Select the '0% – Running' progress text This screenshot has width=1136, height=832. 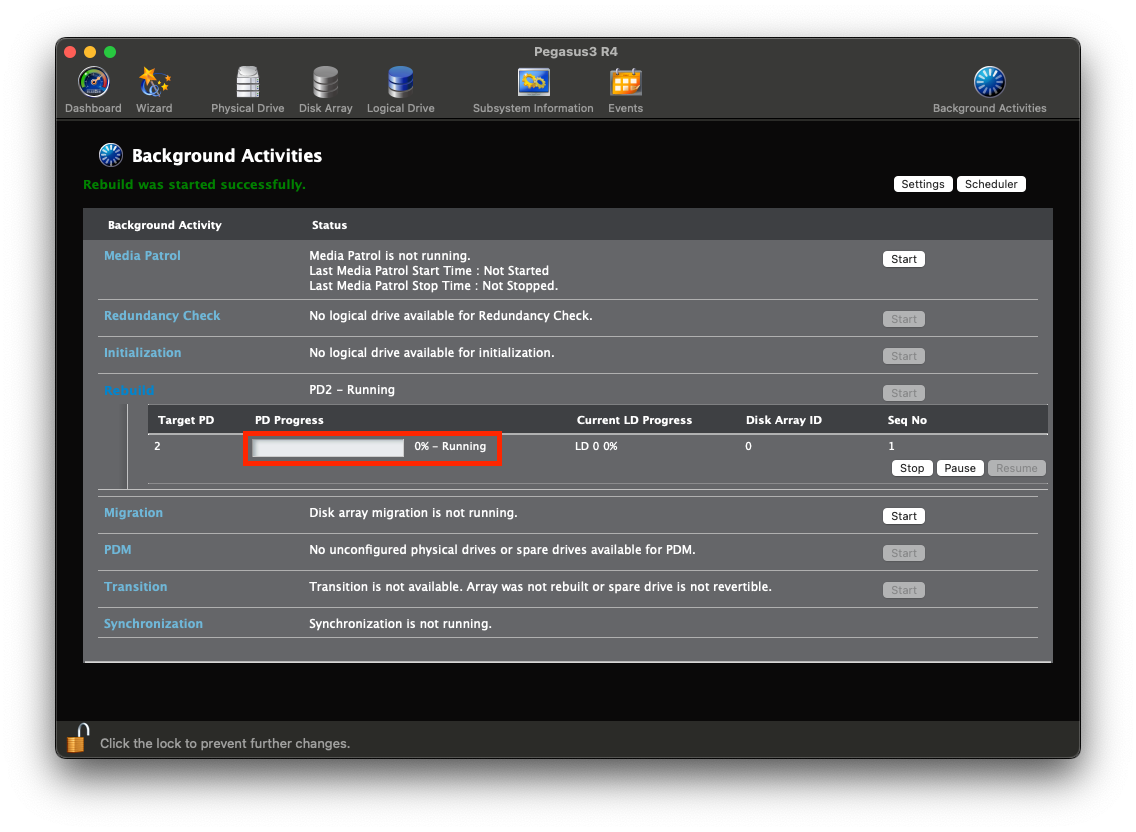click(450, 446)
